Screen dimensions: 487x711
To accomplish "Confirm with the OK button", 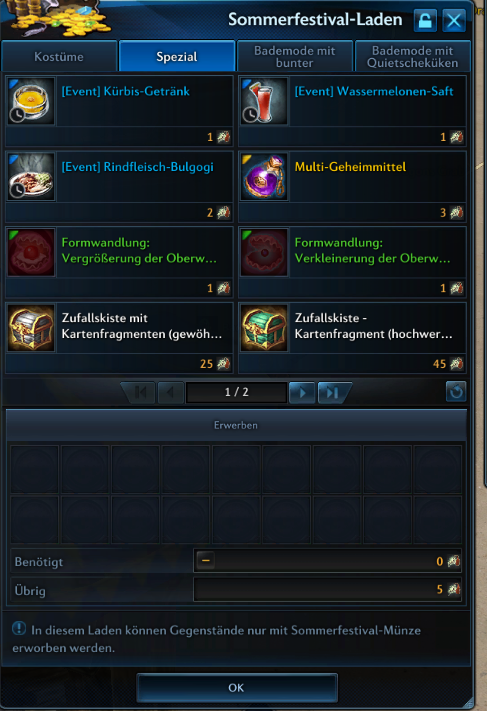I will click(x=237, y=687).
